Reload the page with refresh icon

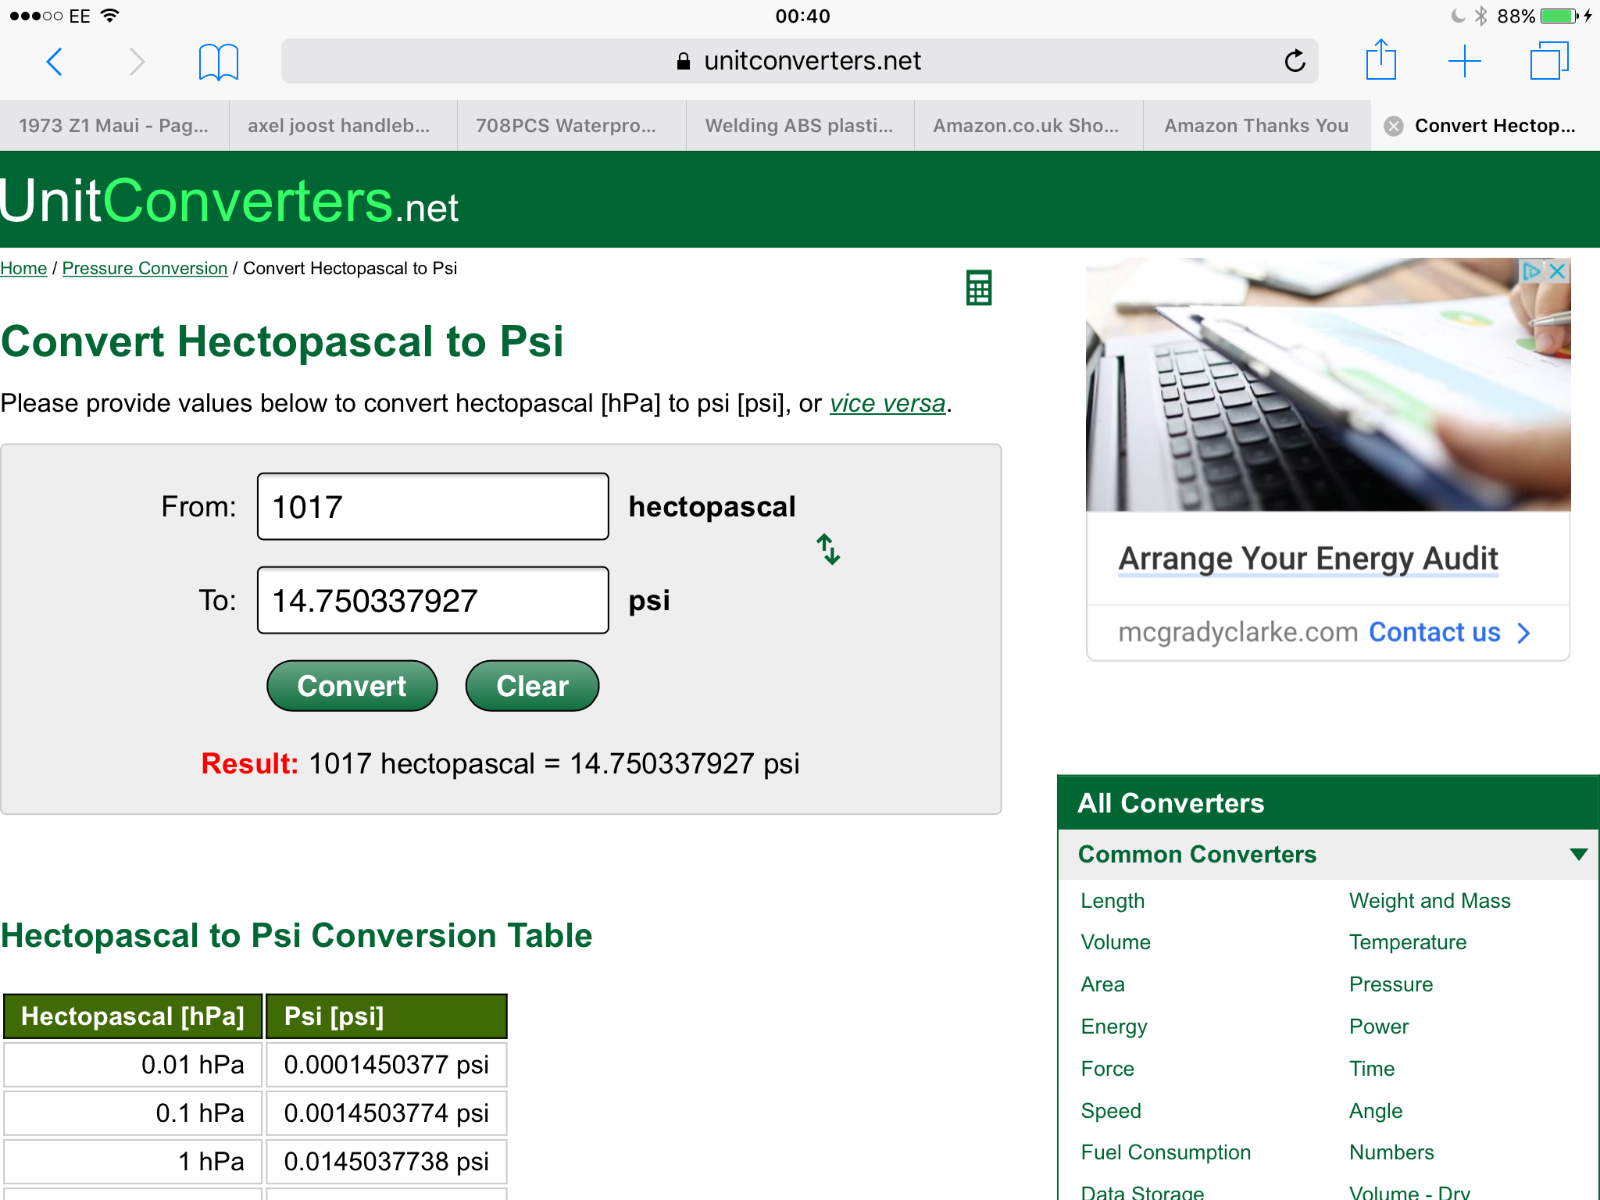click(1294, 62)
